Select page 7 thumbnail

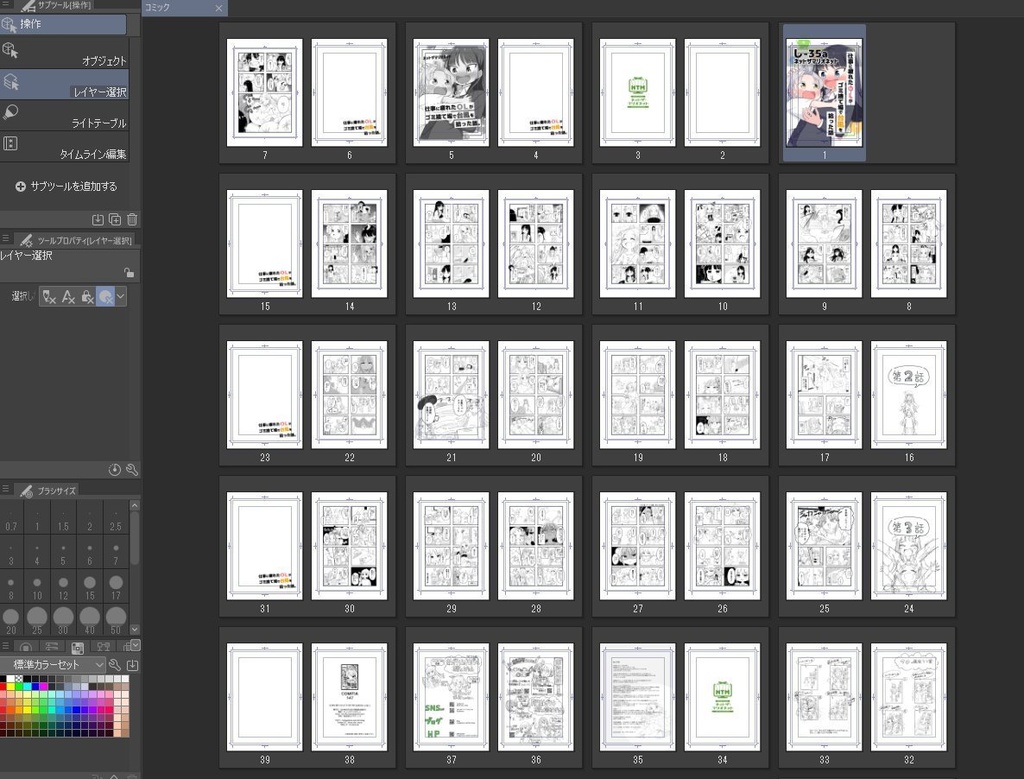click(264, 93)
